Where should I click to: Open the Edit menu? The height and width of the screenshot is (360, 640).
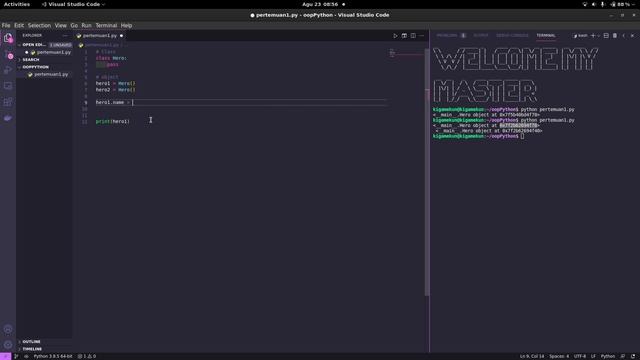(x=19, y=25)
